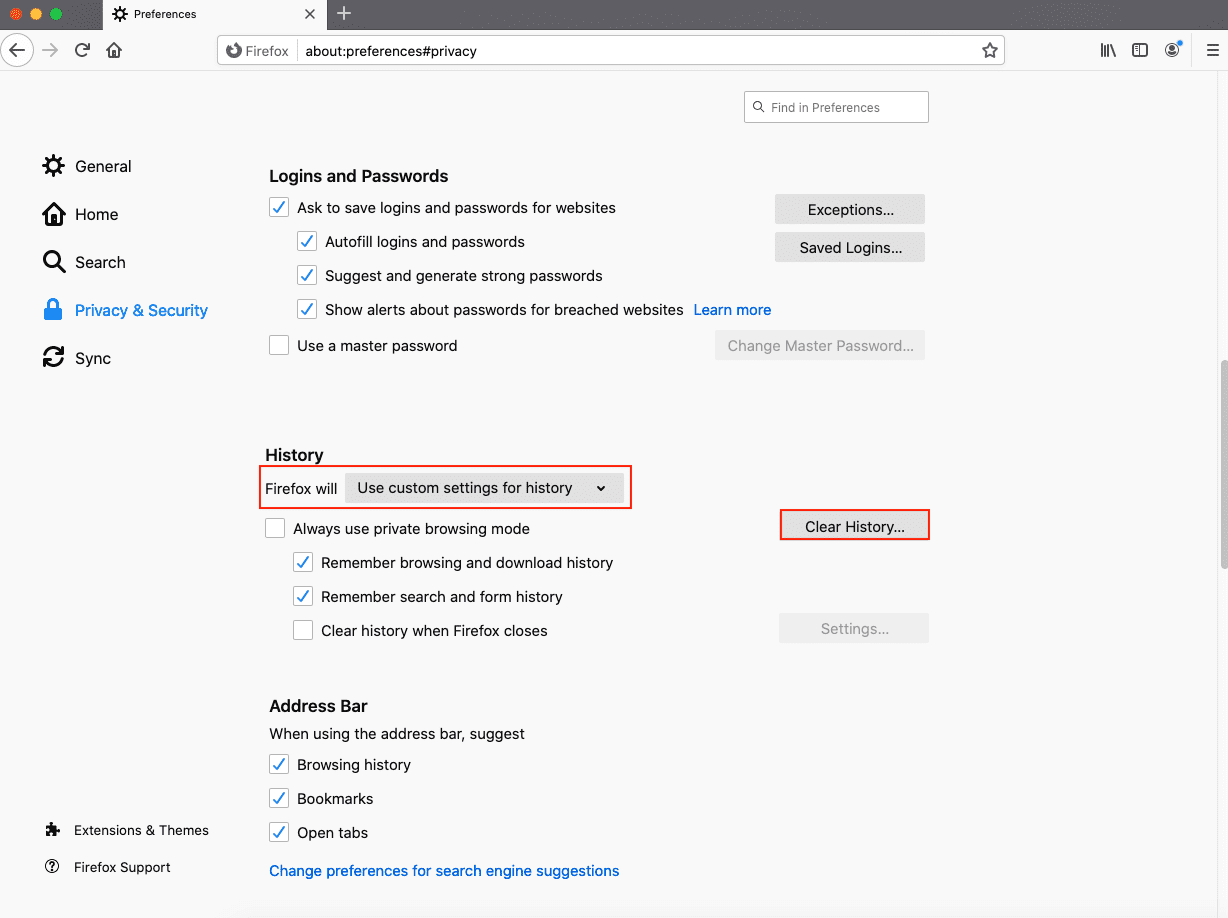Screen dimensions: 1228x918
Task: Open the Firefox account icon
Action: point(1172,50)
